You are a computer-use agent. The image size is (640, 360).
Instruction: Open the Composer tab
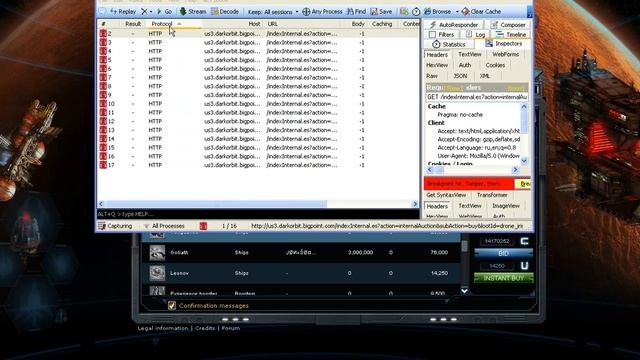point(508,25)
